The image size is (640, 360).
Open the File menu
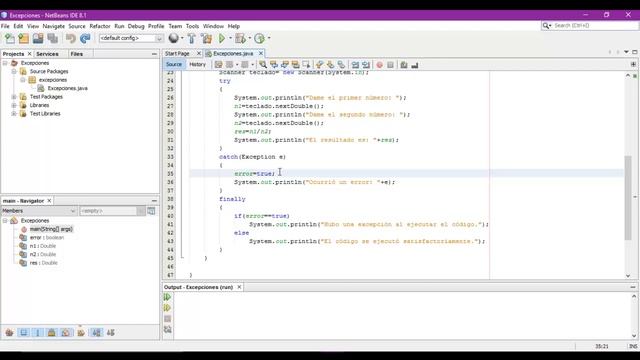(x=5, y=26)
